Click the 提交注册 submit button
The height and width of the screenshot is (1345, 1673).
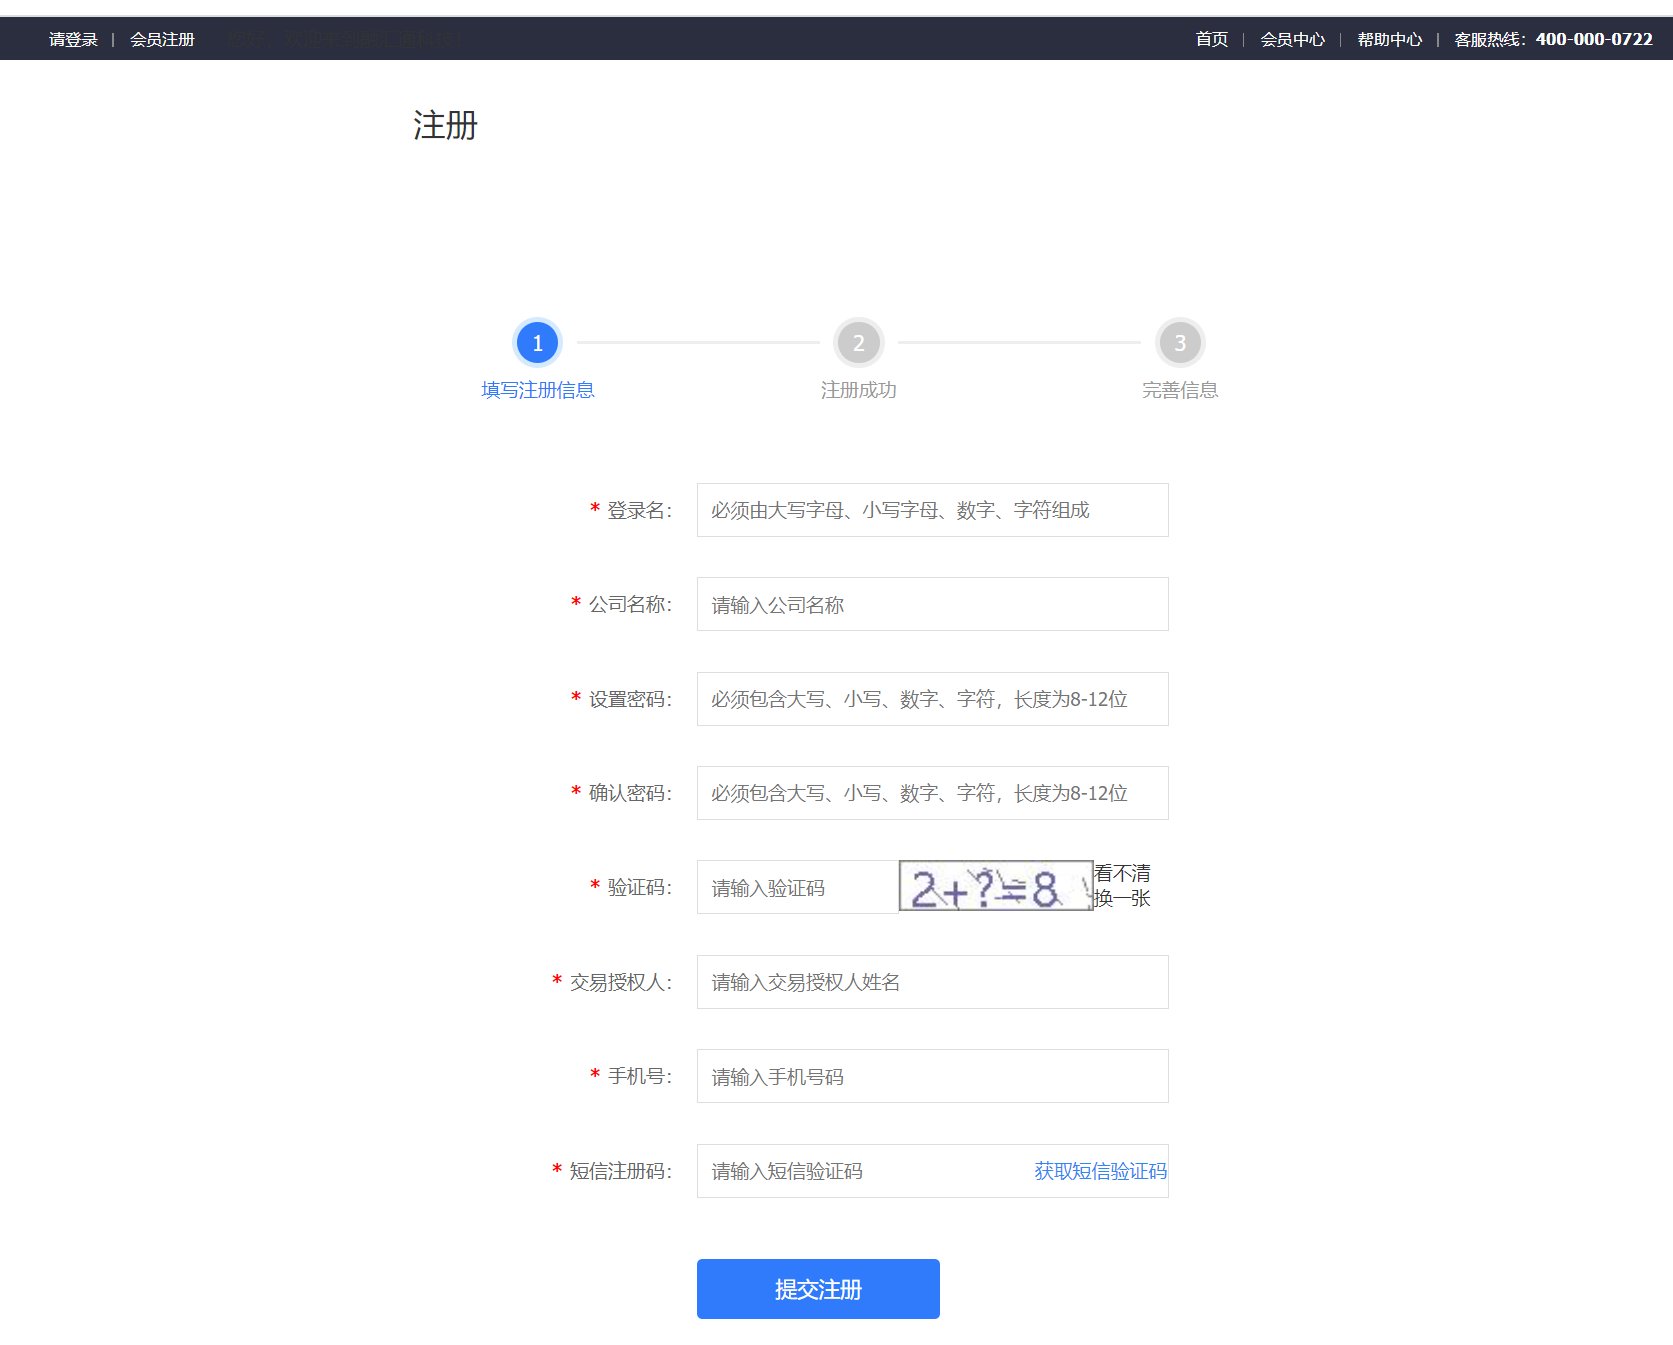tap(818, 1289)
